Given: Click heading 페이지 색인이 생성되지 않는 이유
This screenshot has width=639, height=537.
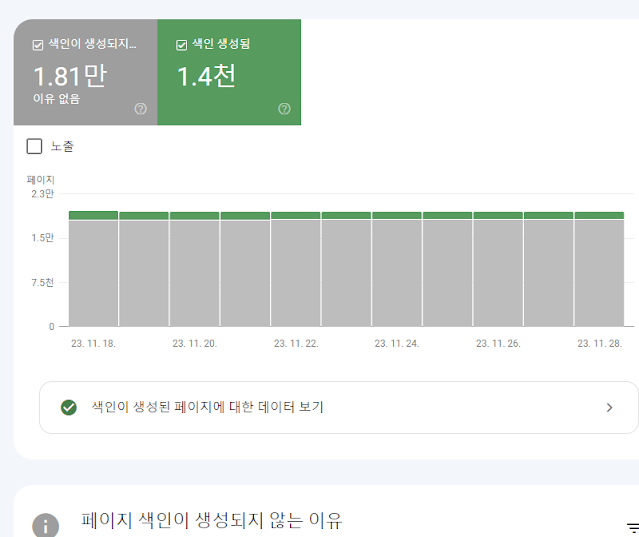Looking at the screenshot, I should point(212,520).
